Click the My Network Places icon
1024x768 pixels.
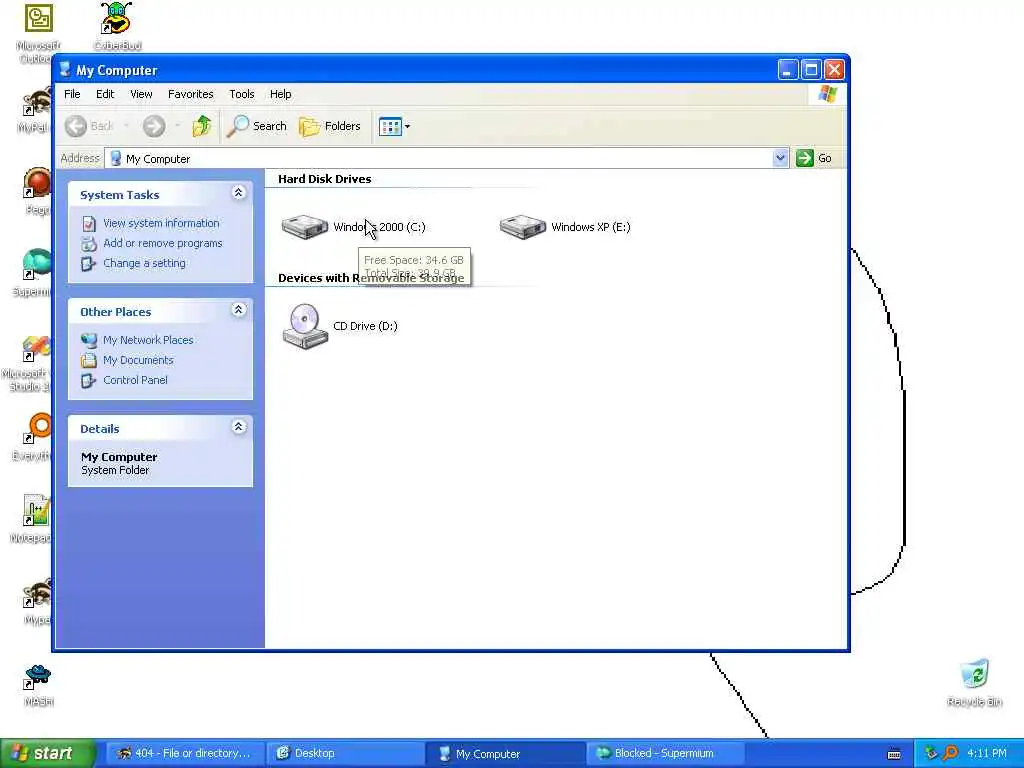click(89, 340)
